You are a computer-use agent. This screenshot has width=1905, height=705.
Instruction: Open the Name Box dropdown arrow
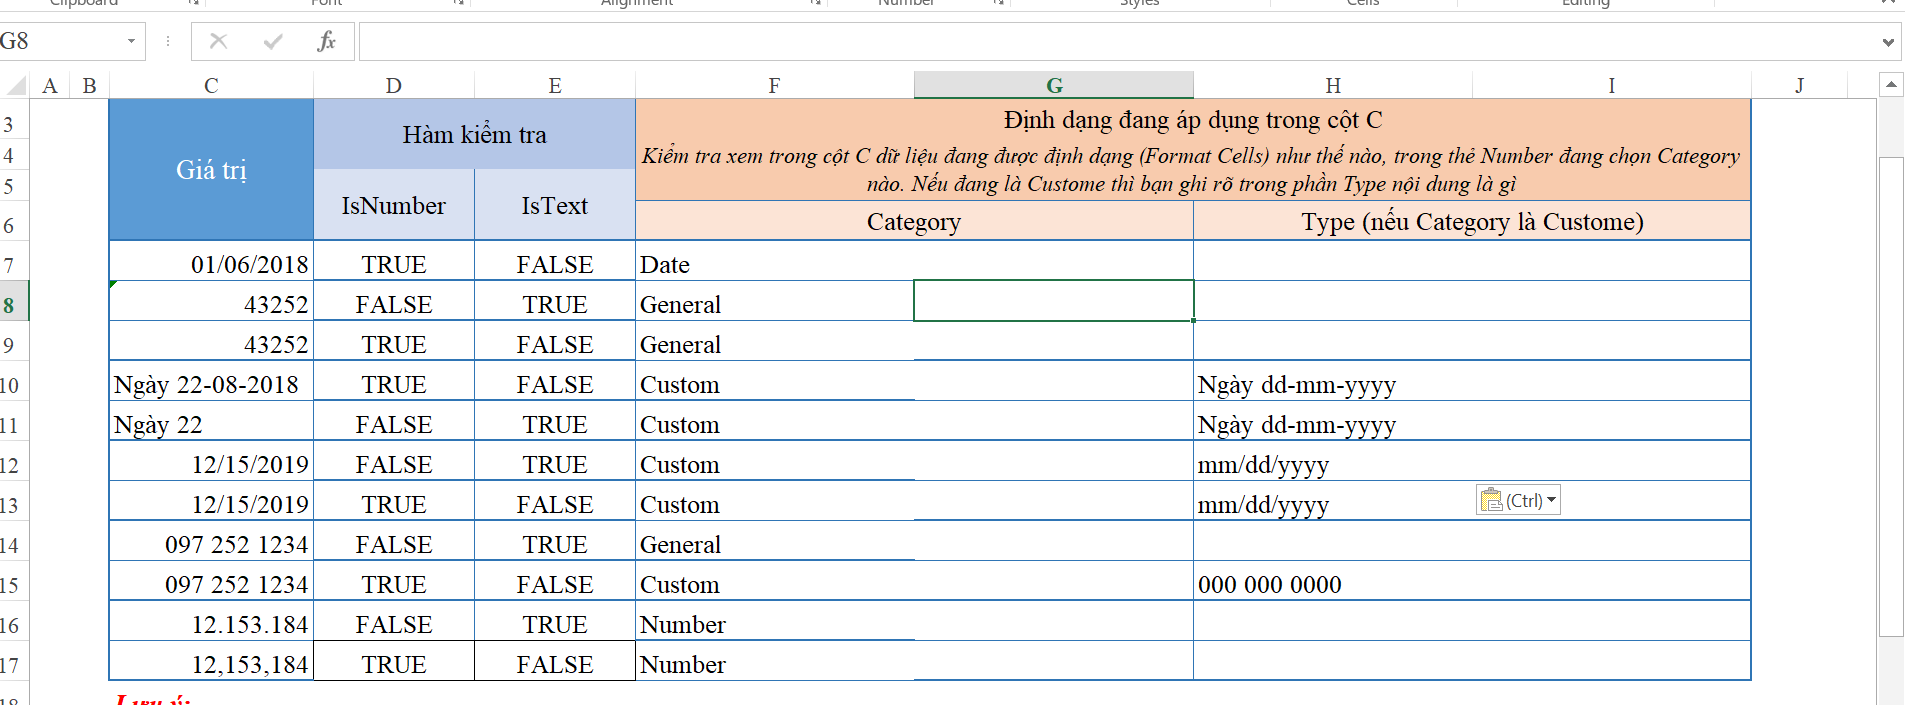click(x=131, y=41)
